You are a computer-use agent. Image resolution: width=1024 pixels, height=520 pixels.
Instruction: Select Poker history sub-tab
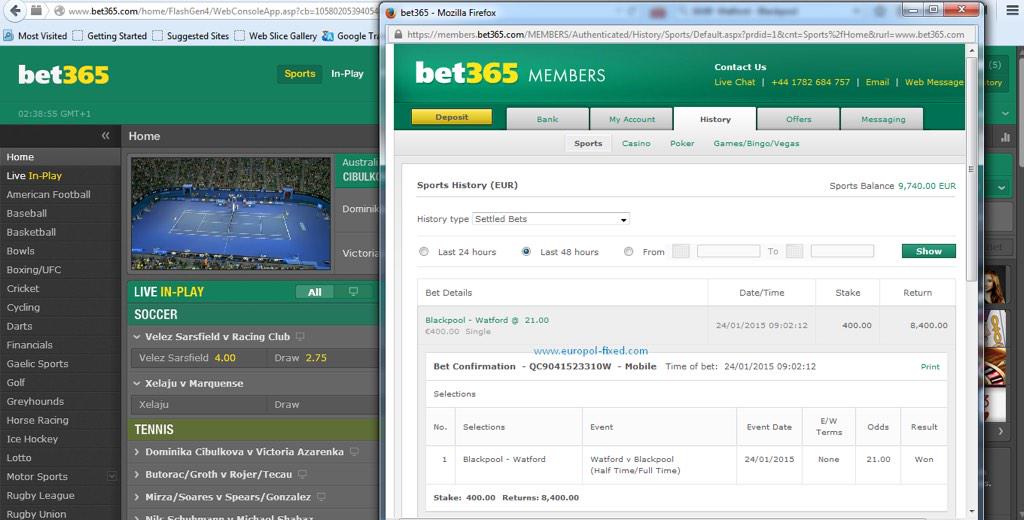[682, 144]
